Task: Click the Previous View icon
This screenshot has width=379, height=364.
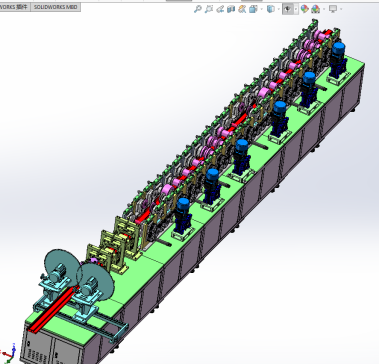Action: coord(220,9)
